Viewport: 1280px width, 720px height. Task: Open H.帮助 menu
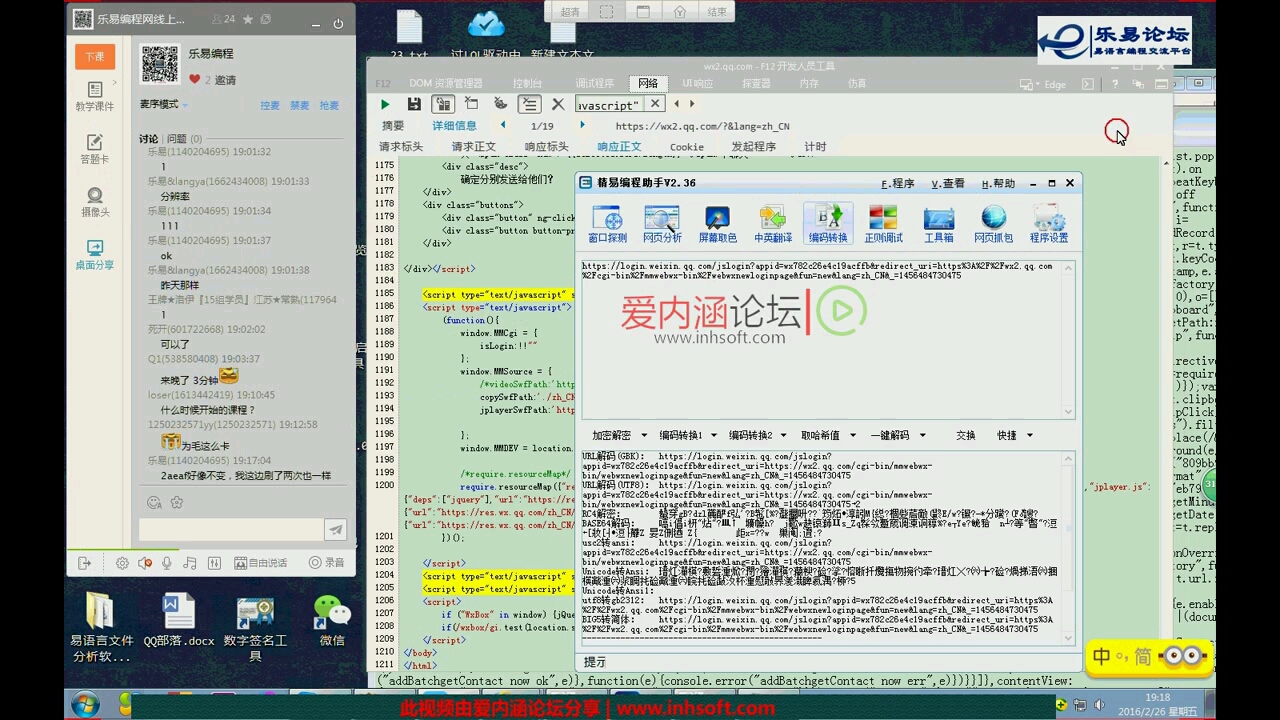click(x=997, y=184)
